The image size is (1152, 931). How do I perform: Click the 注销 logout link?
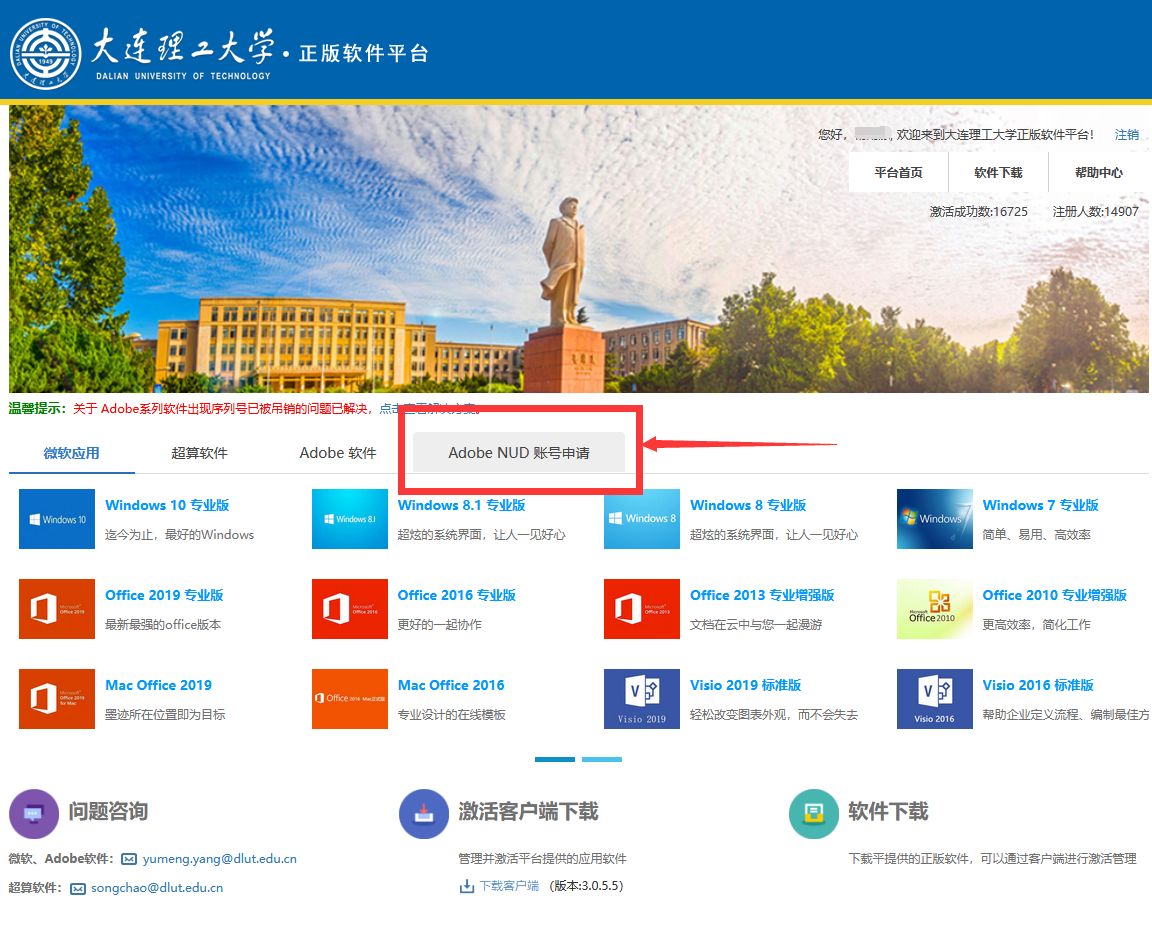pos(1126,134)
